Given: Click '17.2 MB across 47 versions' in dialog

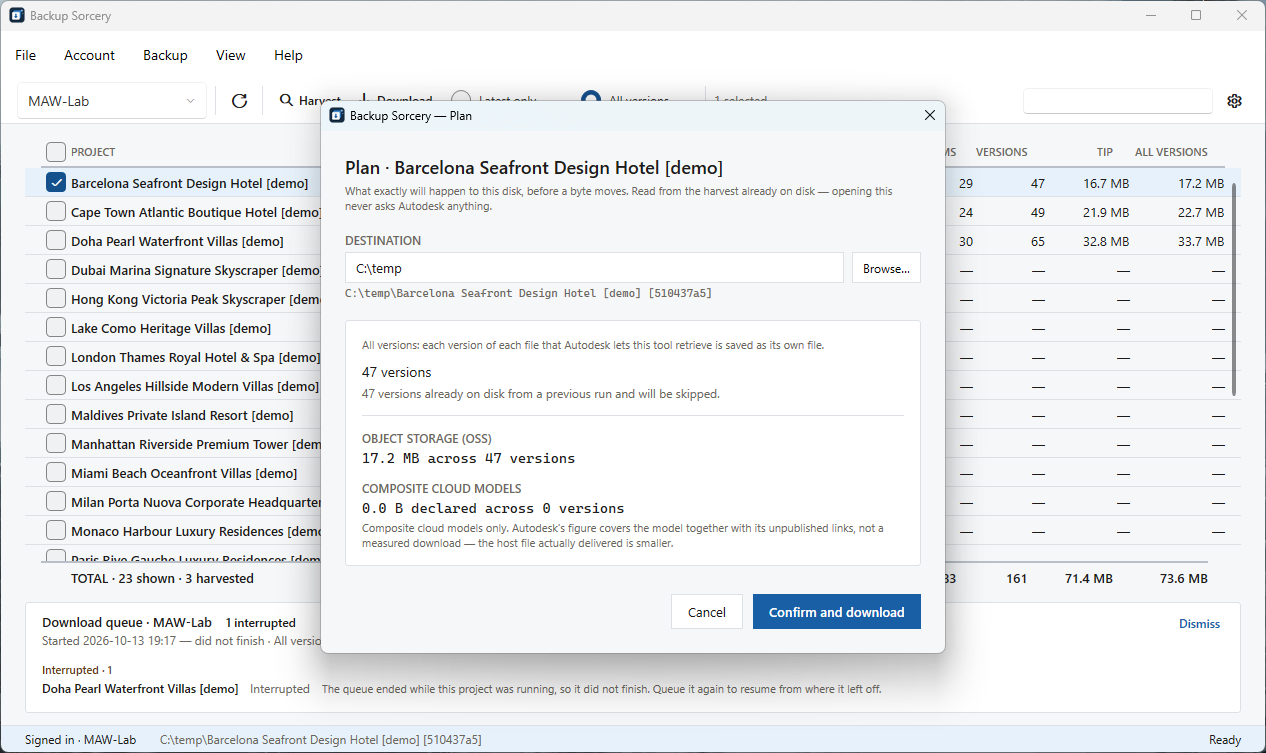Looking at the screenshot, I should (x=468, y=459).
